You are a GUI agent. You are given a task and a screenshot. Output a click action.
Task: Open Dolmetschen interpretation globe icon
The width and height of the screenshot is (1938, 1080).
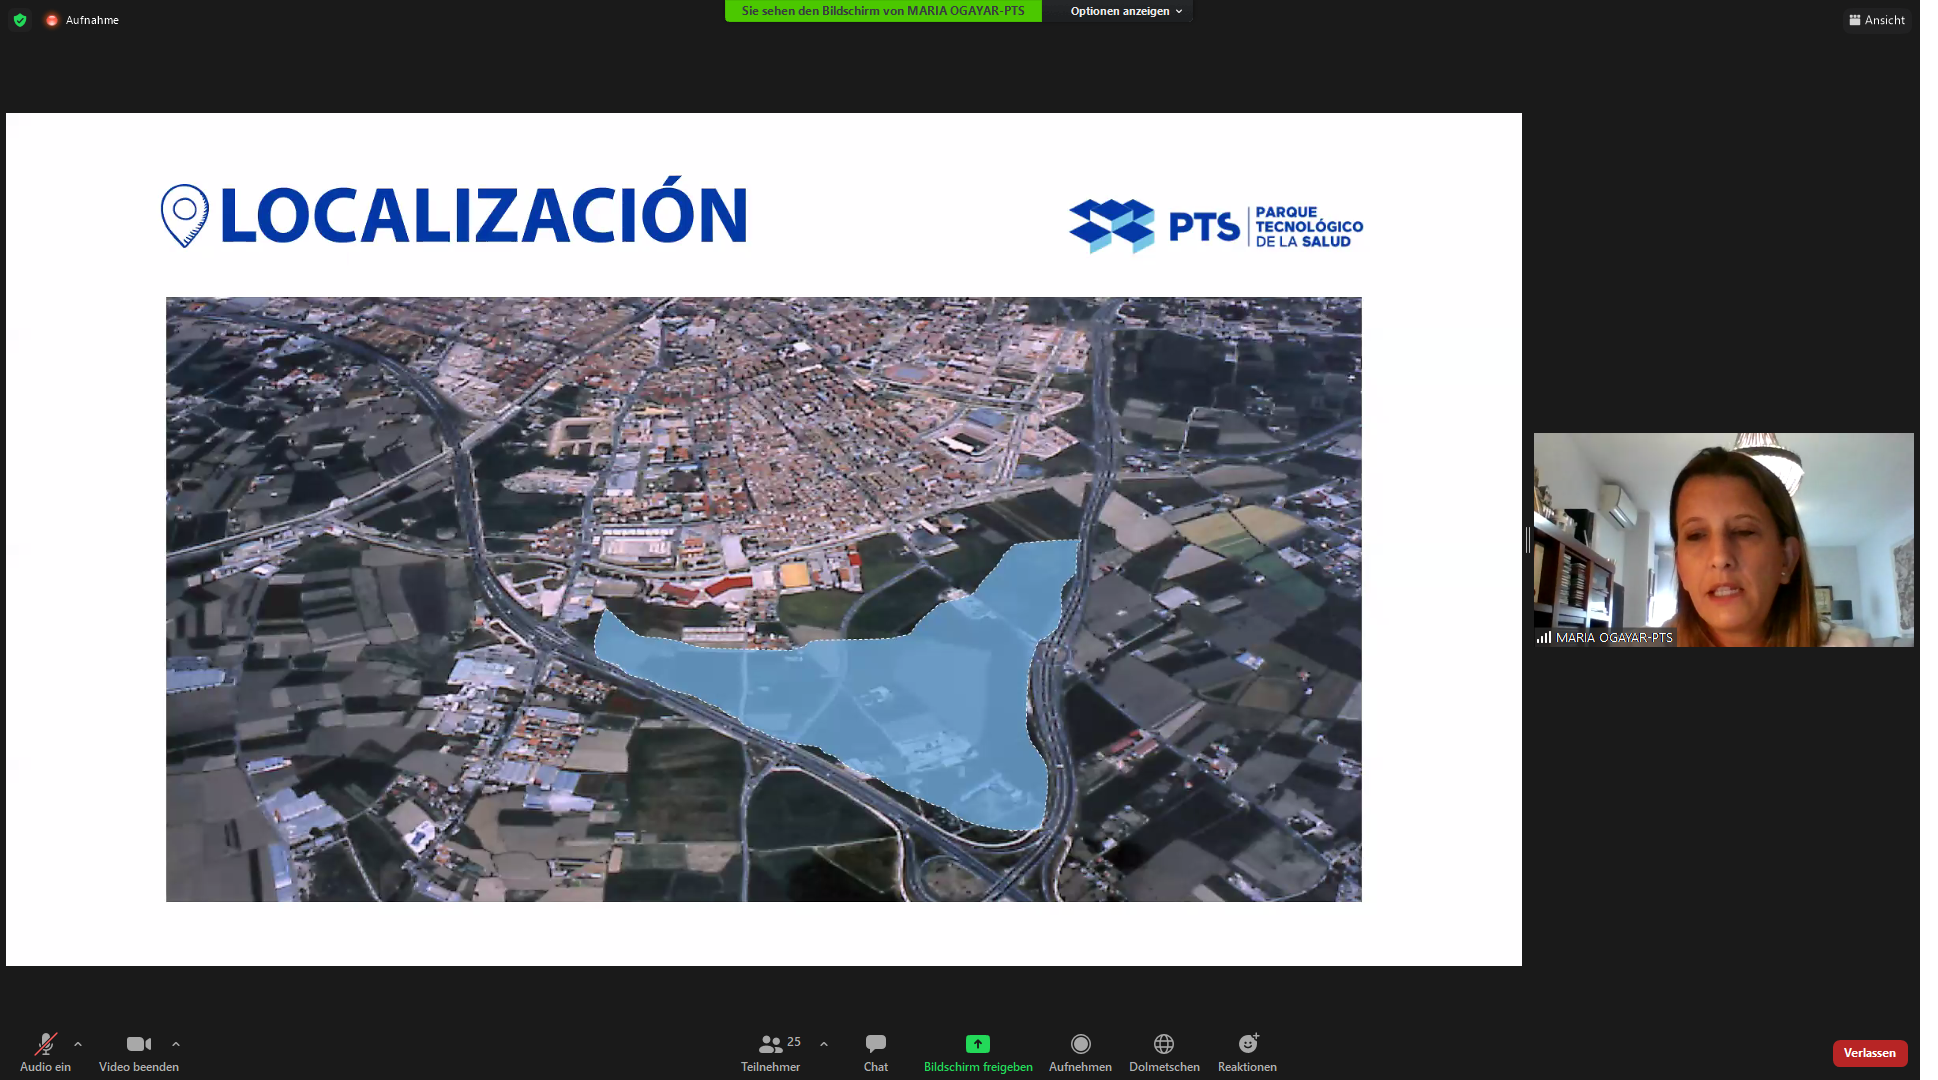click(x=1164, y=1045)
